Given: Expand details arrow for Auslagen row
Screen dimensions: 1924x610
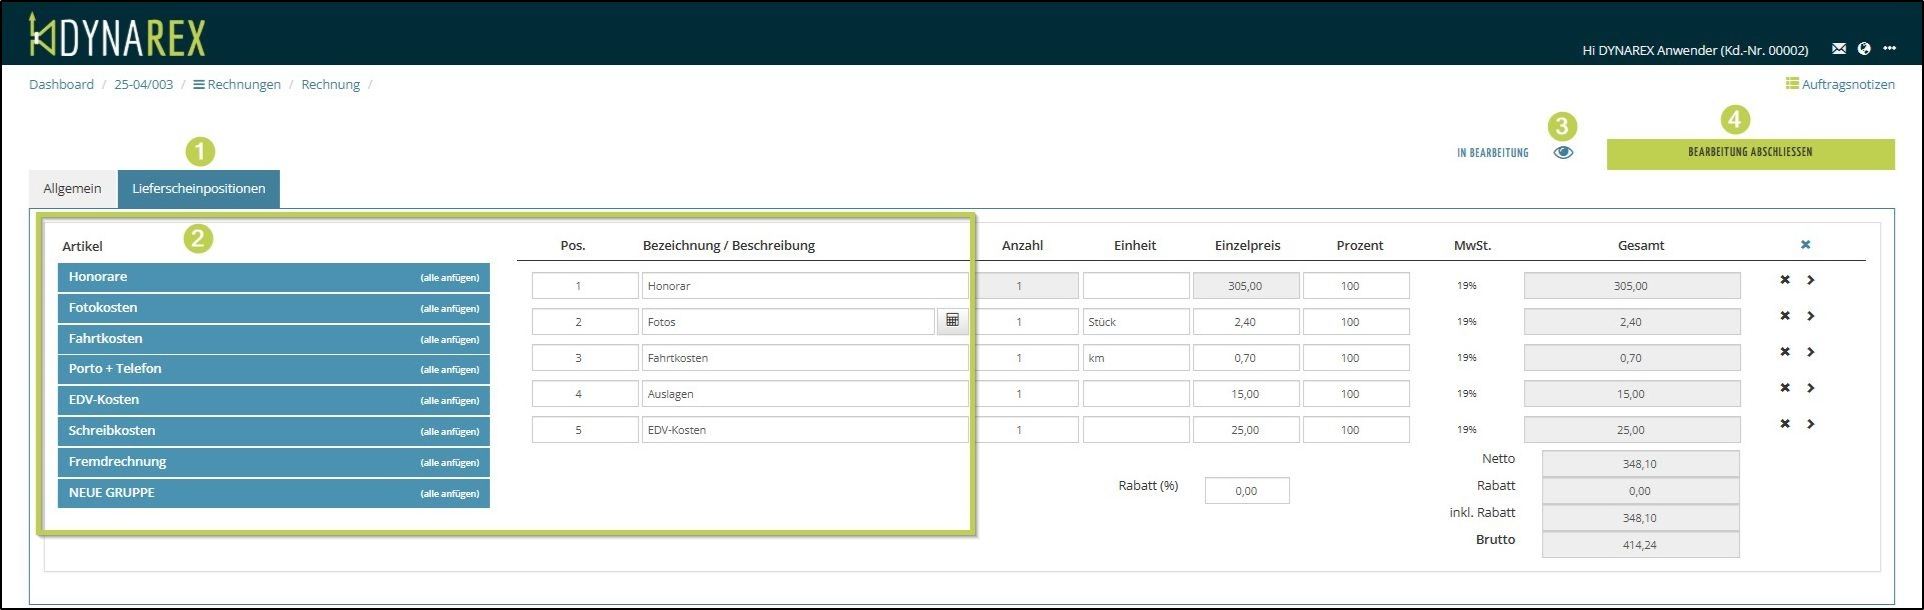Looking at the screenshot, I should coord(1811,388).
